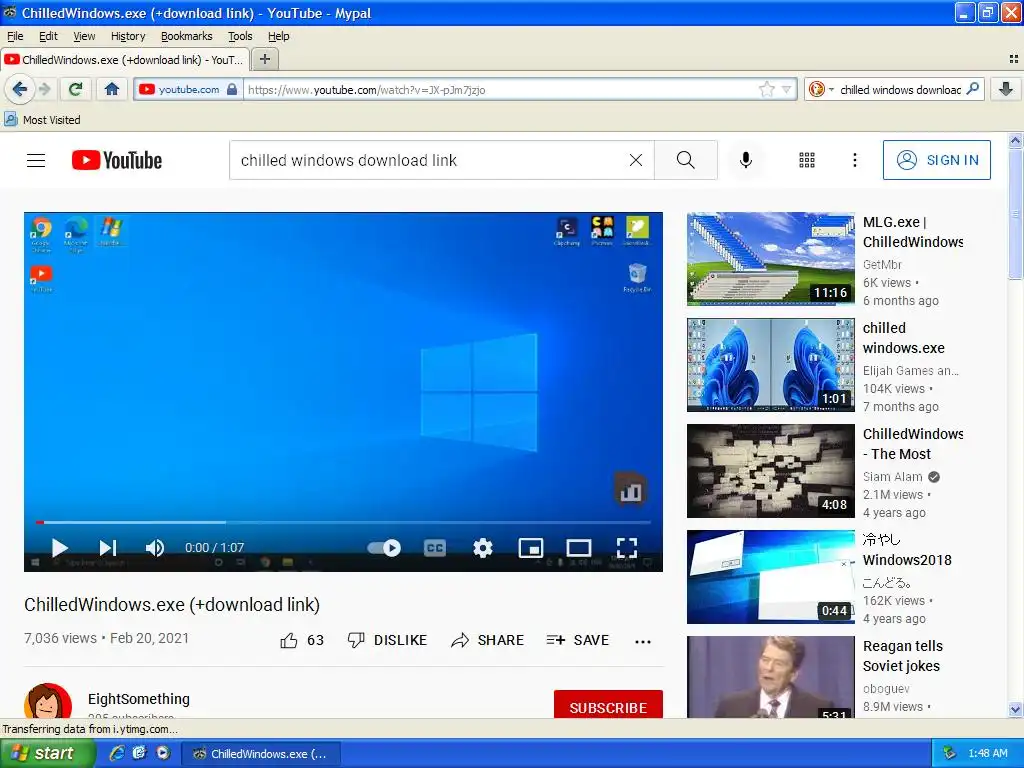Enter full screen video mode
Viewport: 1024px width, 768px height.
(627, 548)
